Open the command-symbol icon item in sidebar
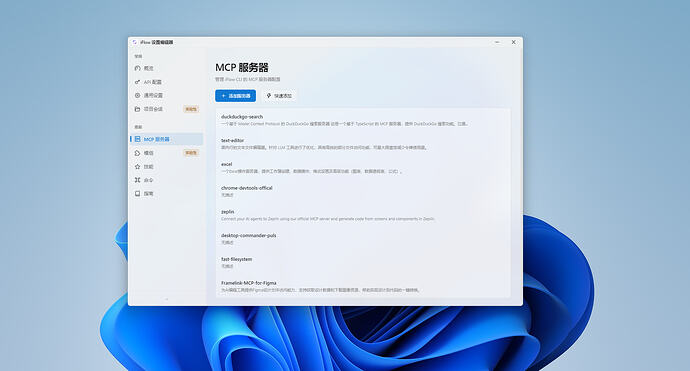The width and height of the screenshot is (690, 371). (137, 180)
